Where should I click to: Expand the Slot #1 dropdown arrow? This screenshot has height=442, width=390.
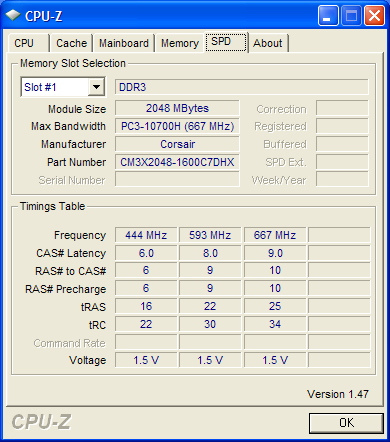click(96, 87)
